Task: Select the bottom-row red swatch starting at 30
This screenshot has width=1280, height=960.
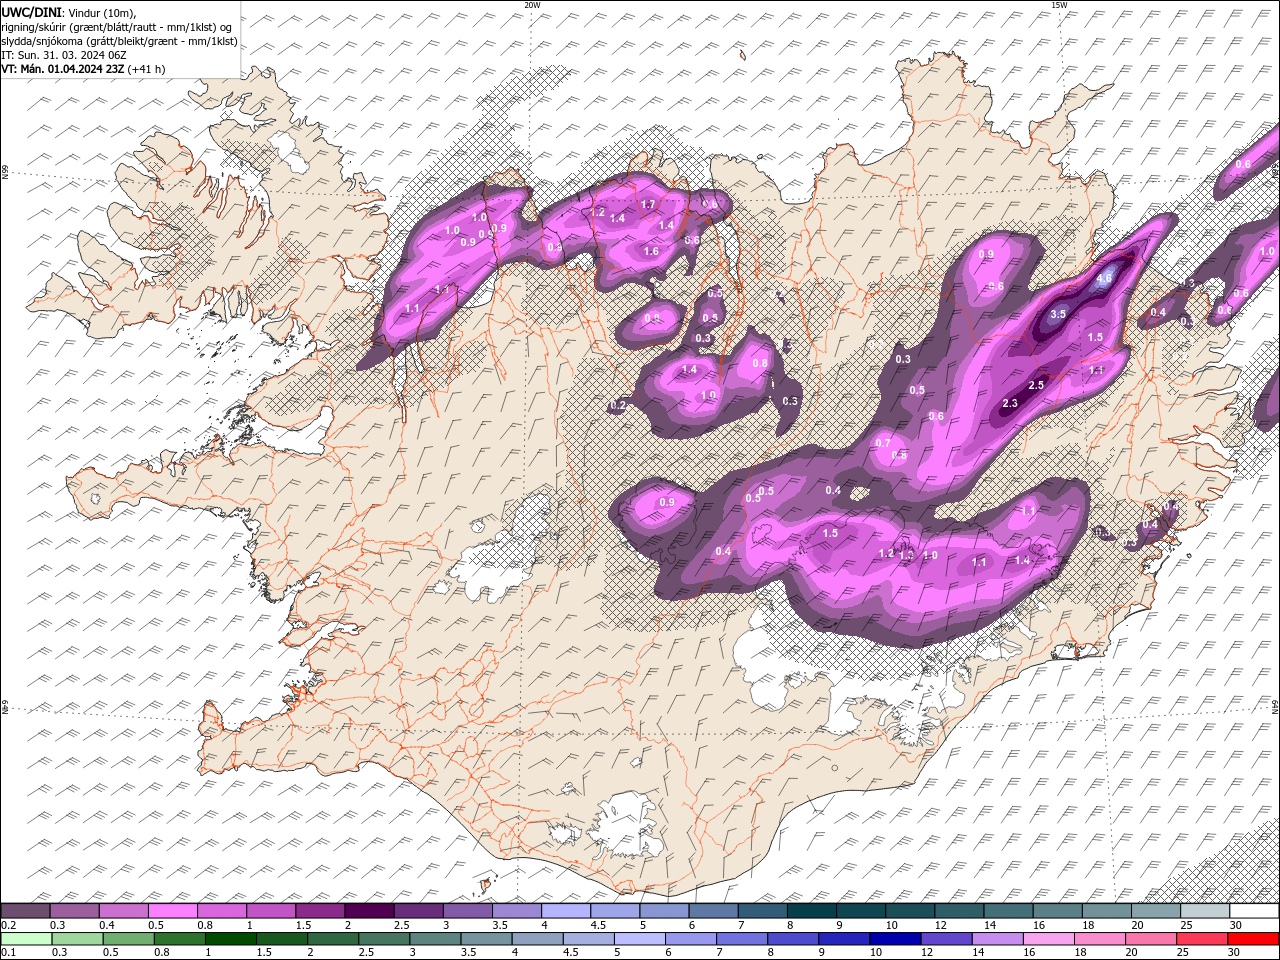Action: point(1253,939)
